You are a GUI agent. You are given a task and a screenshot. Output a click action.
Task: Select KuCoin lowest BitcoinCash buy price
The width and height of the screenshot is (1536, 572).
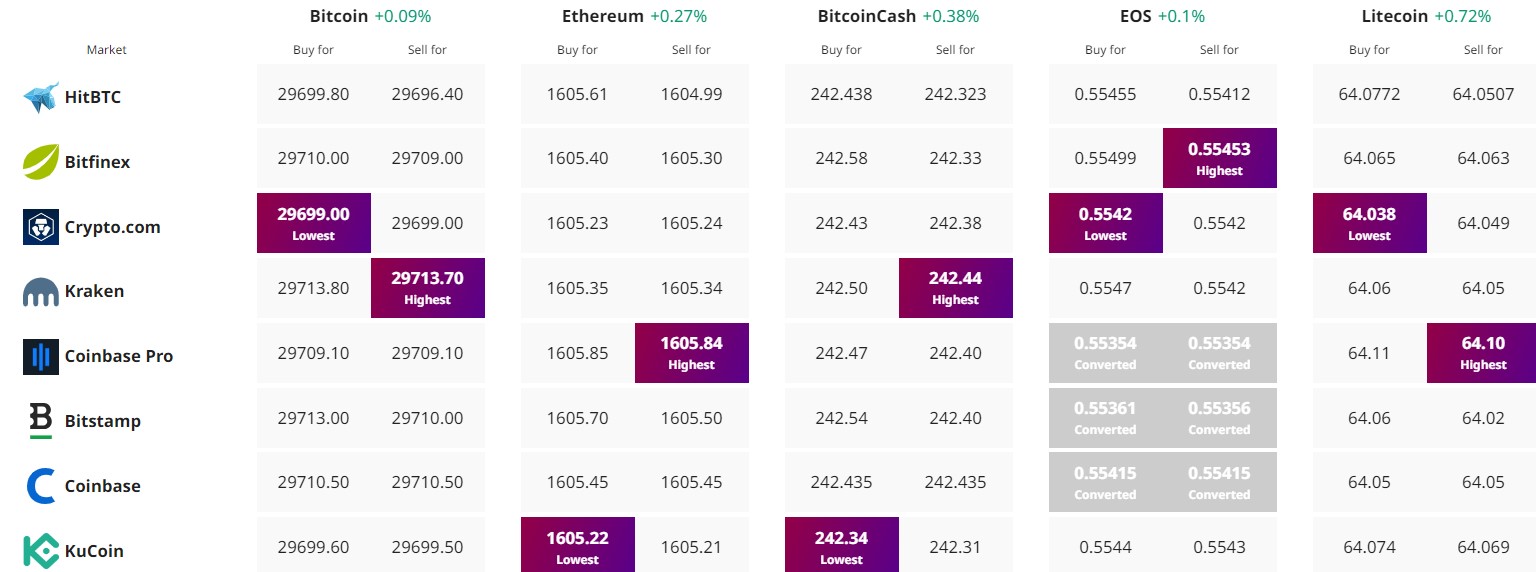pos(842,547)
